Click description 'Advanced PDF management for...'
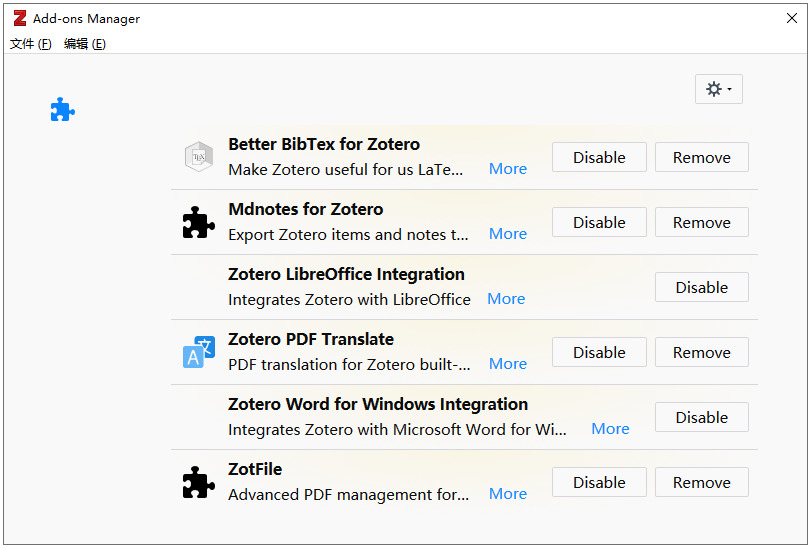 coord(349,495)
